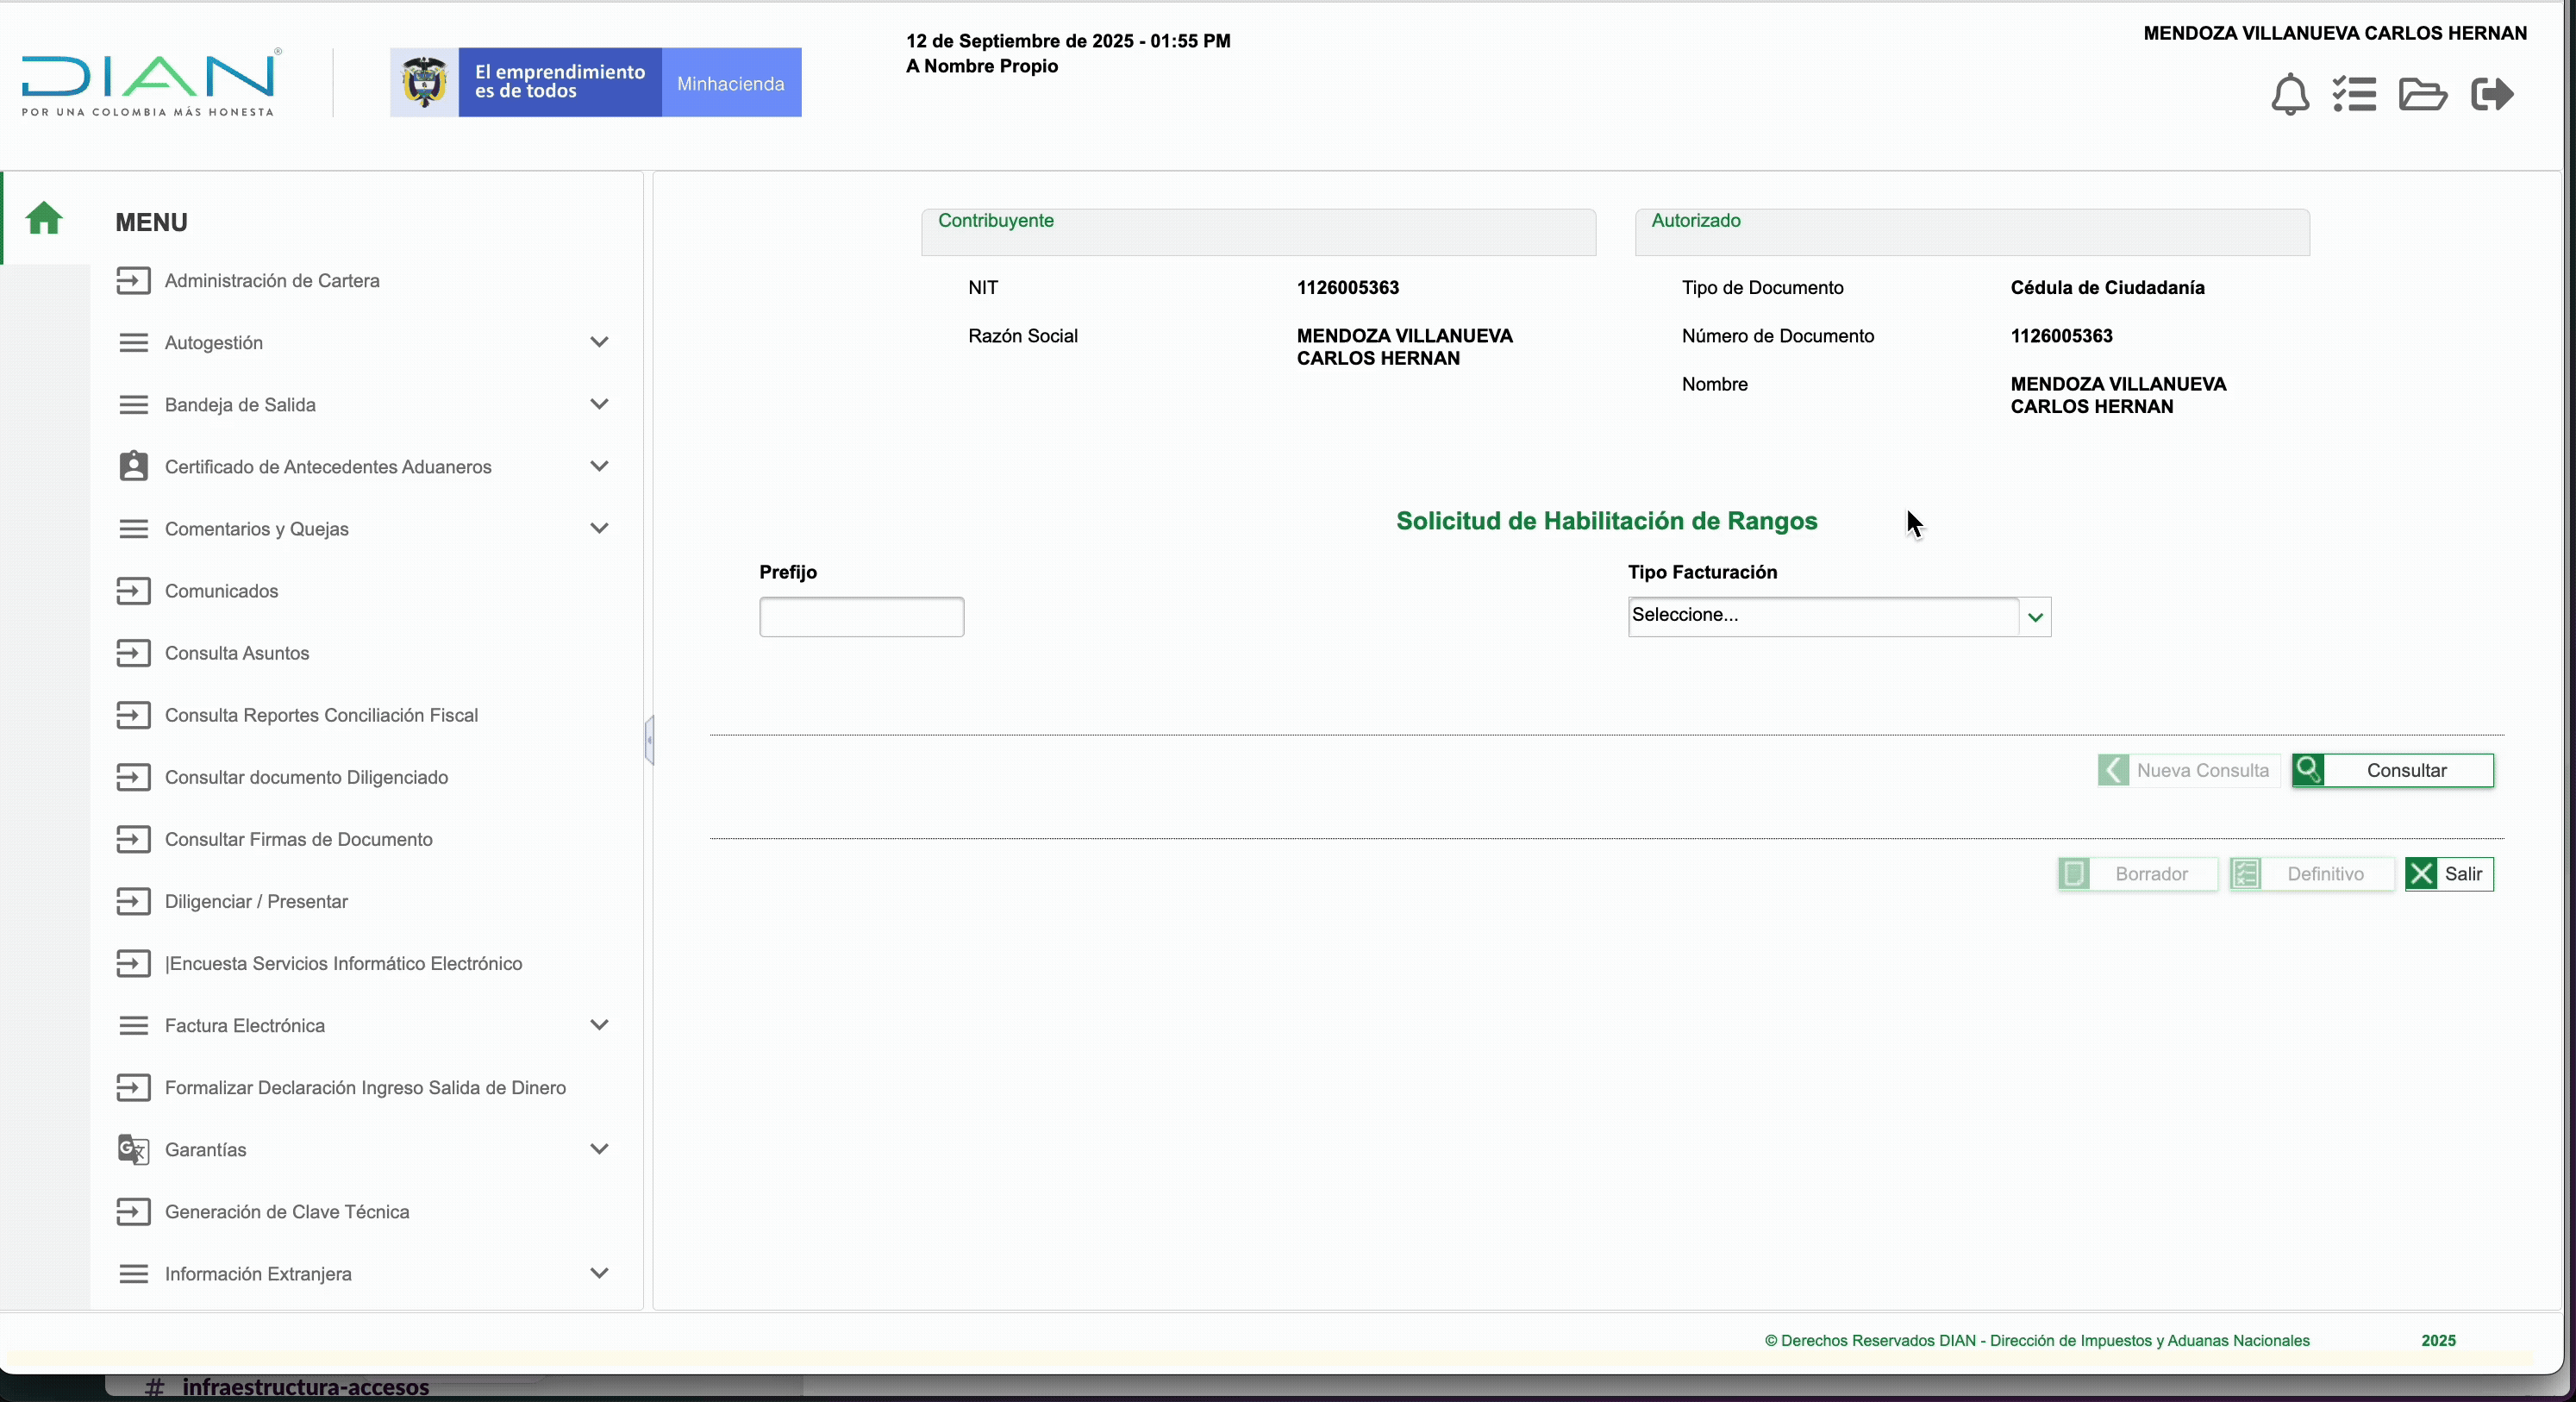Open the folder icon in header
The width and height of the screenshot is (2576, 1402).
pos(2423,95)
